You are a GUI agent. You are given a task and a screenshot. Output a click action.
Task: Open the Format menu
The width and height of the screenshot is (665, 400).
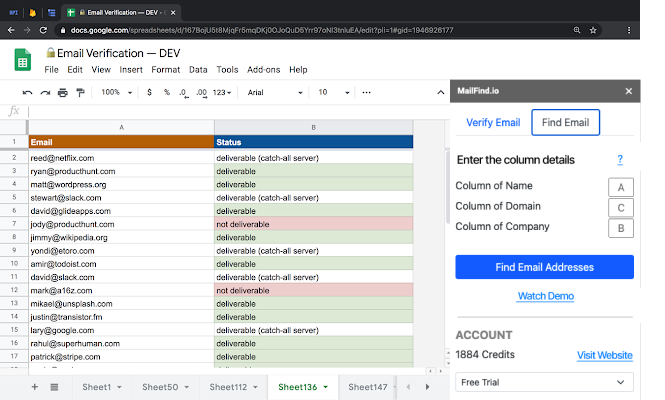tap(165, 70)
